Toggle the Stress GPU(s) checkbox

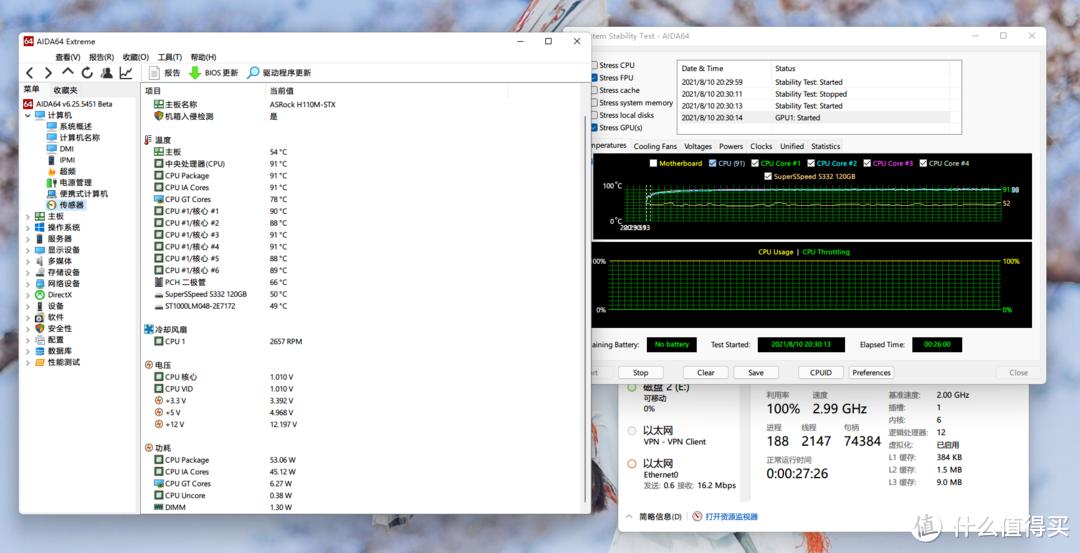click(594, 127)
